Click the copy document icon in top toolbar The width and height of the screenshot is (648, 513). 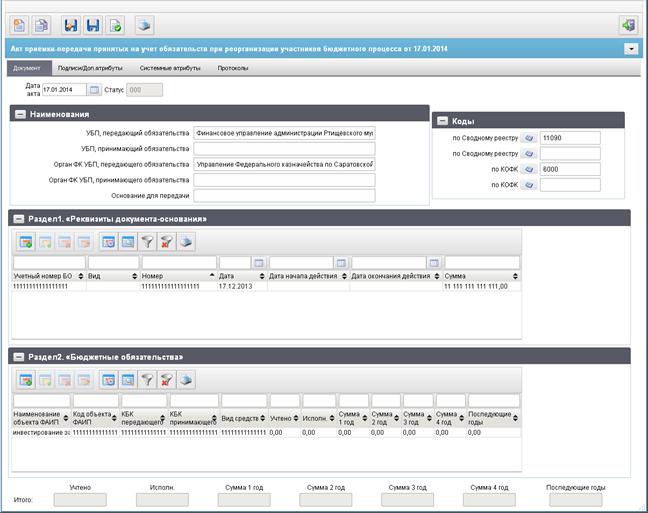[41, 26]
